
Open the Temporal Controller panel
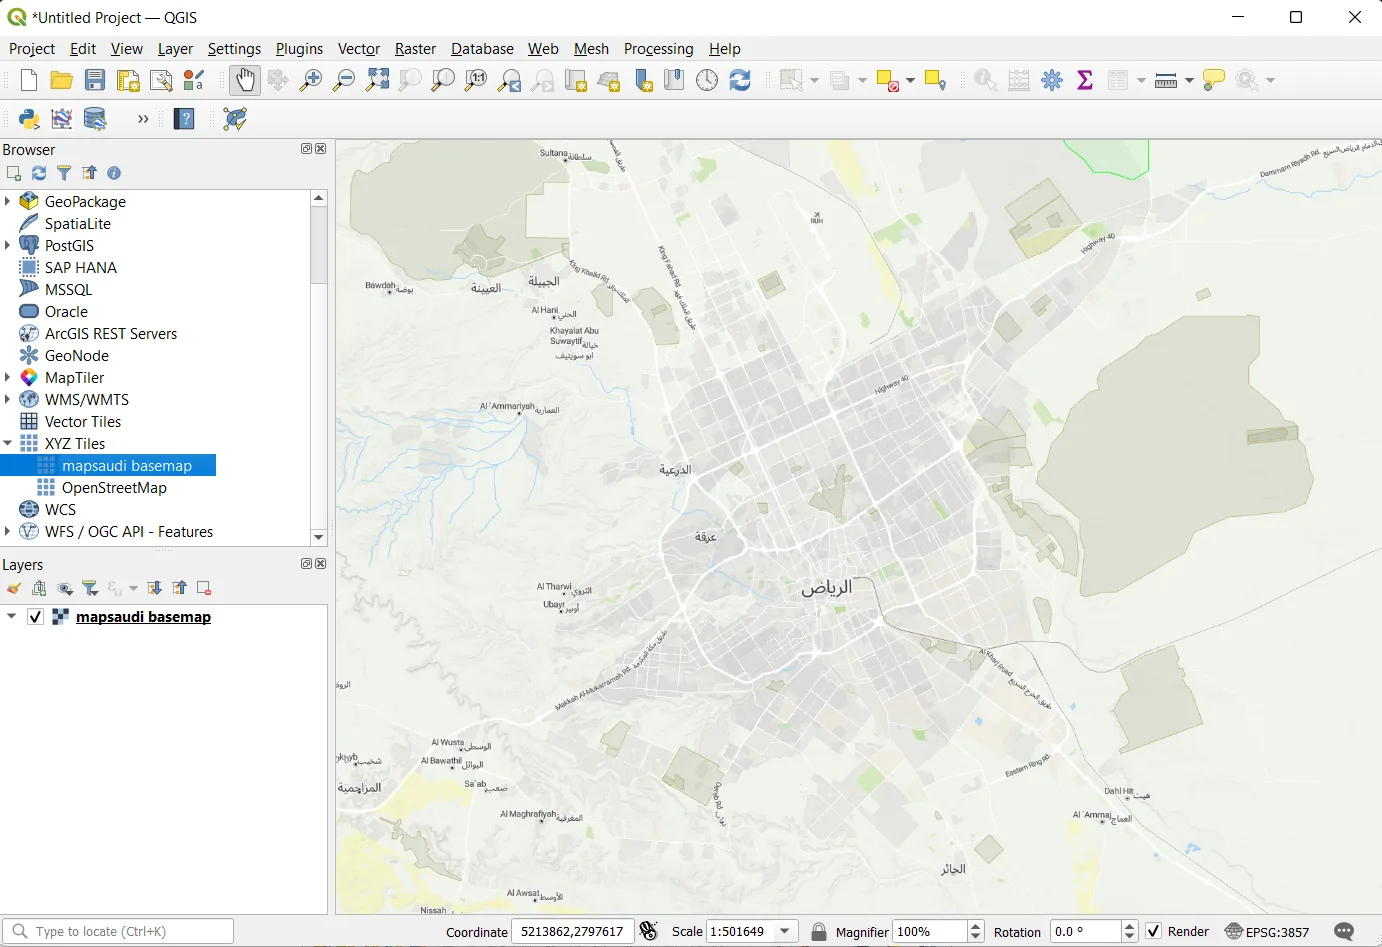point(708,80)
